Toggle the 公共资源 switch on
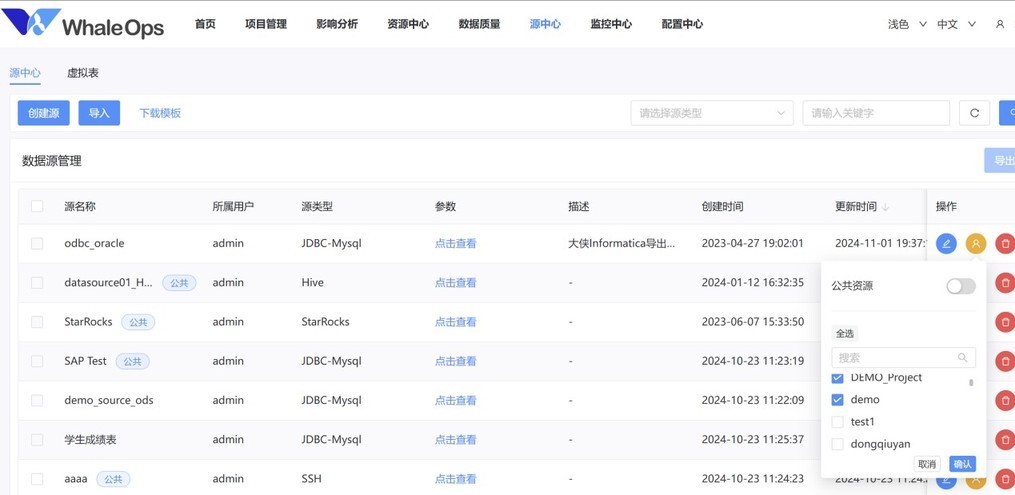1015x495 pixels. click(x=960, y=286)
